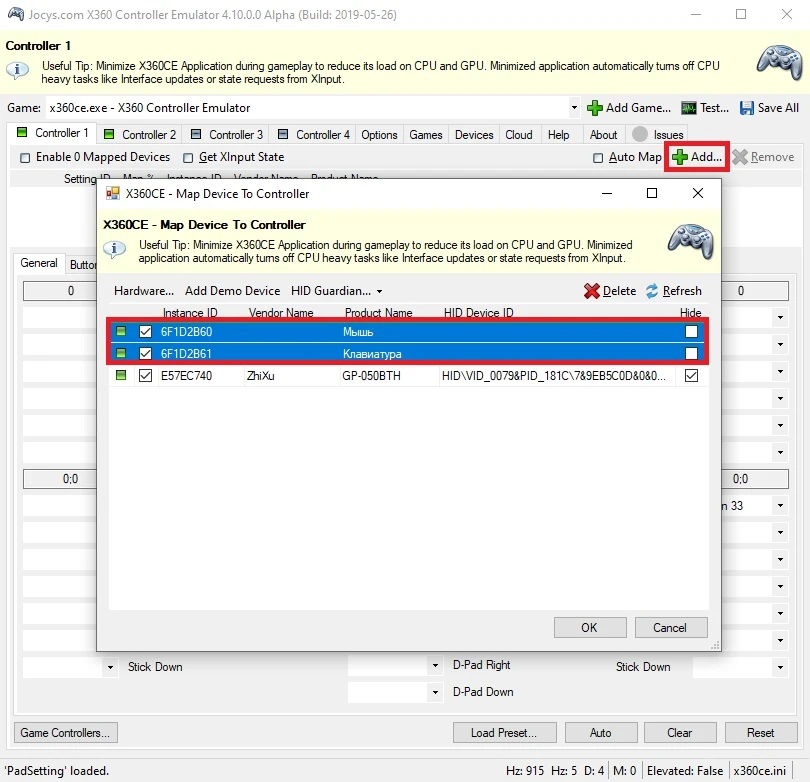This screenshot has height=782, width=810.
Task: Click the left 0;0 axis value field
Action: [x=60, y=479]
